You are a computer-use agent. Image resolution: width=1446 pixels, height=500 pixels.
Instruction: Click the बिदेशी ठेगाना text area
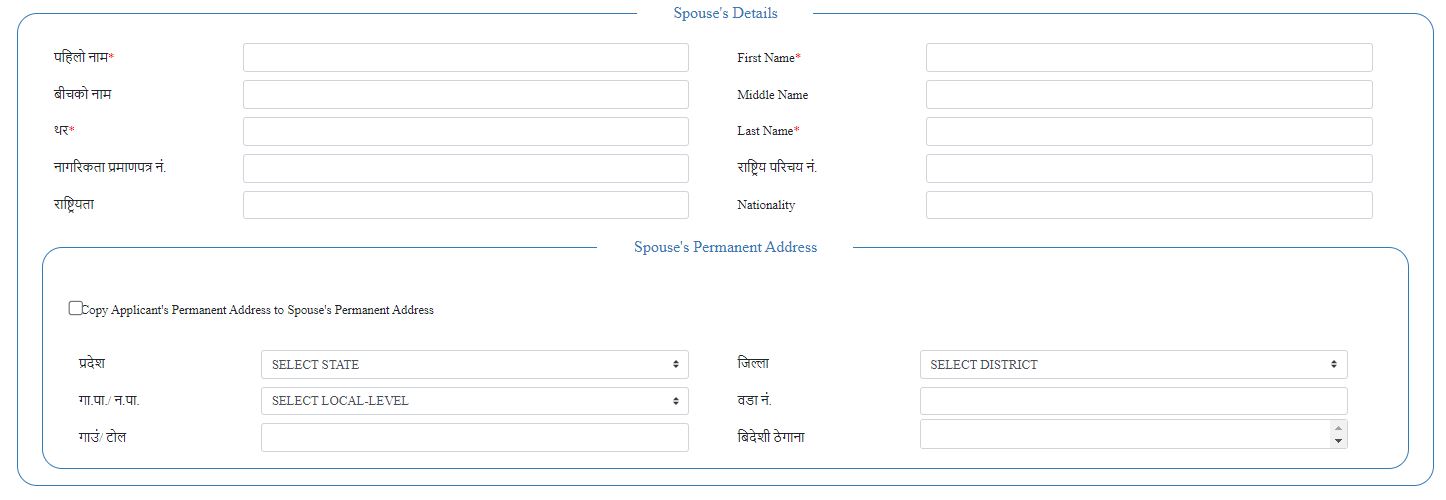tap(1125, 434)
